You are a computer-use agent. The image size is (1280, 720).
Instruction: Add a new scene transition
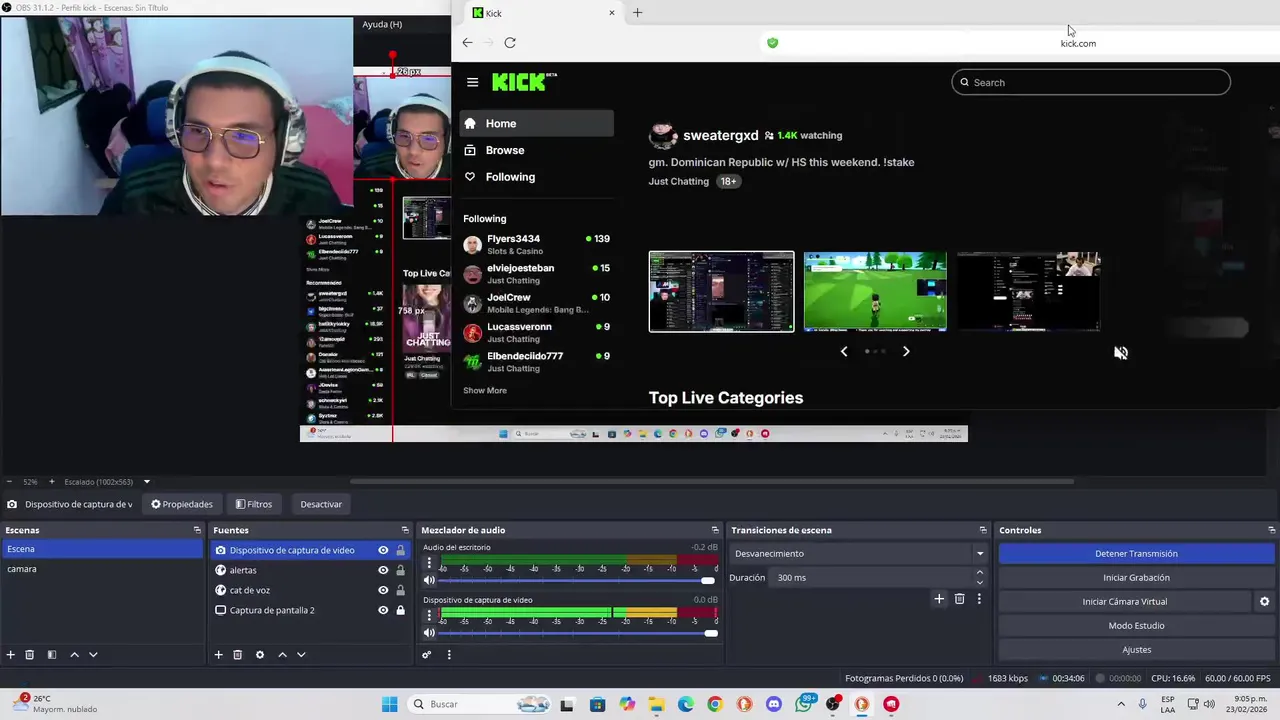(939, 599)
